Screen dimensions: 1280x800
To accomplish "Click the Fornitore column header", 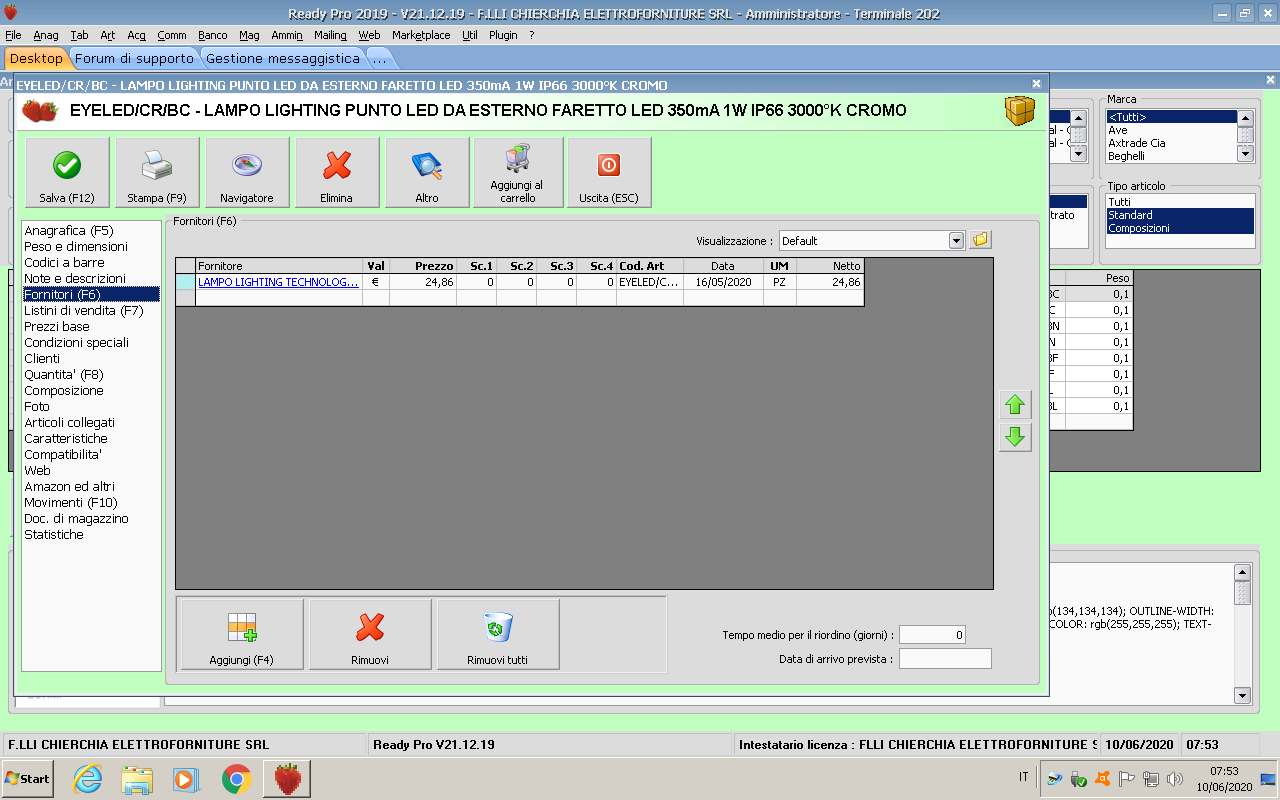I will pyautogui.click(x=279, y=266).
